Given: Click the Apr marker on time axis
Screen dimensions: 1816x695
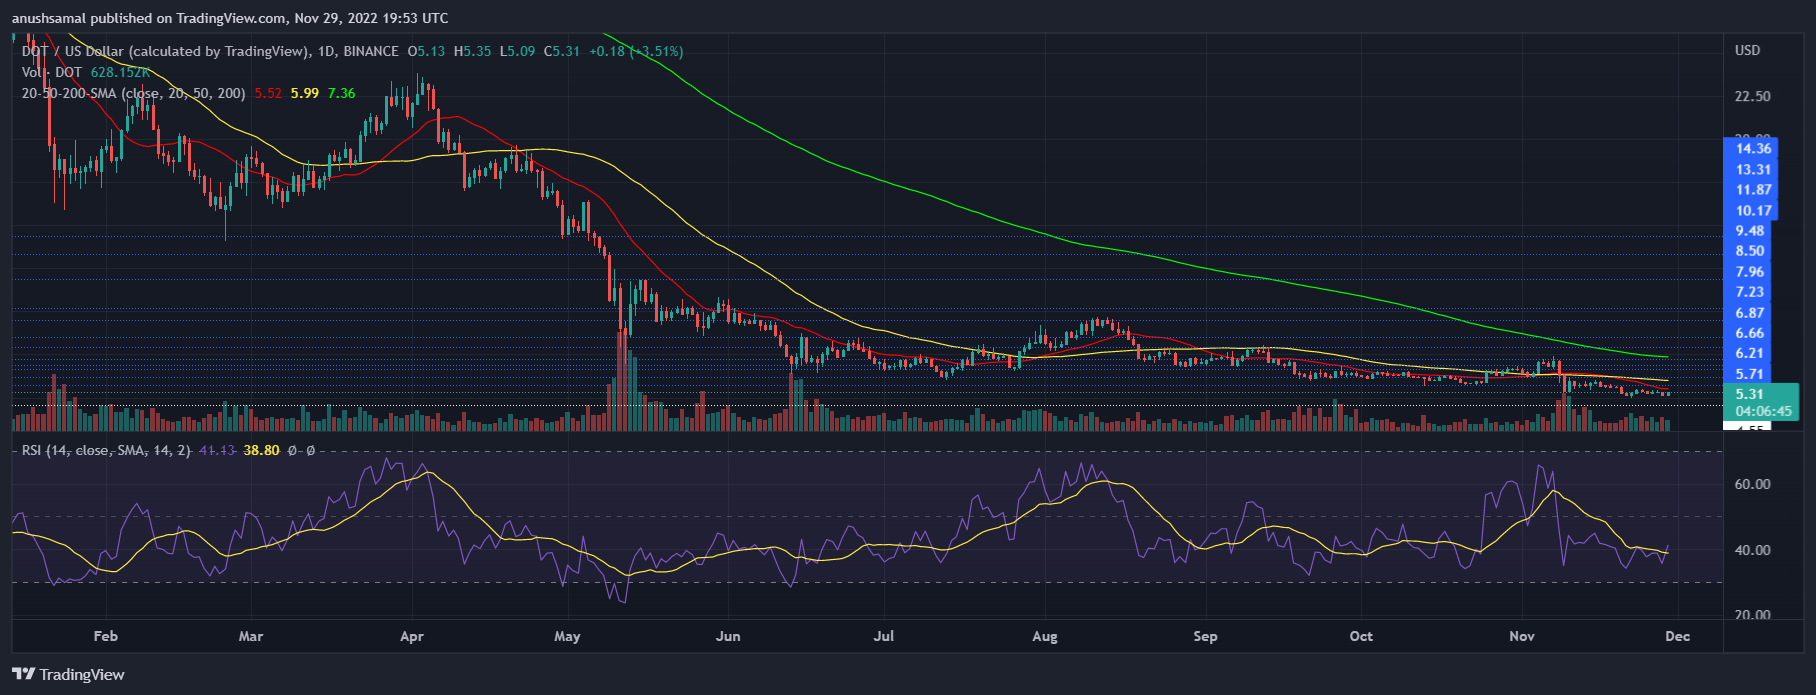Looking at the screenshot, I should [x=412, y=637].
